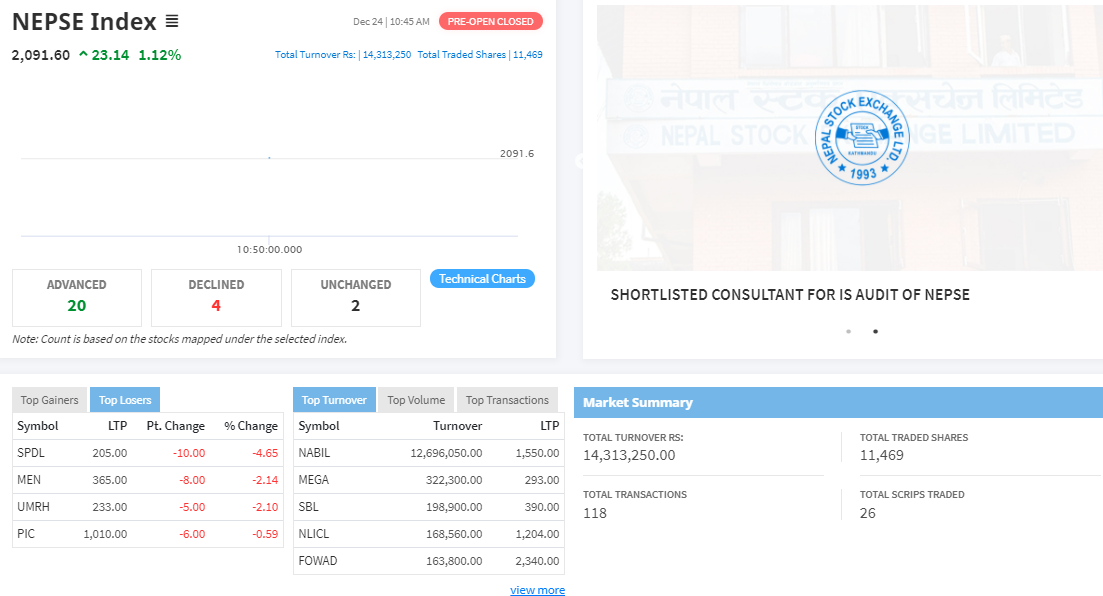Select MEN in Top Losers table
Screen dimensions: 1103x596
click(29, 480)
